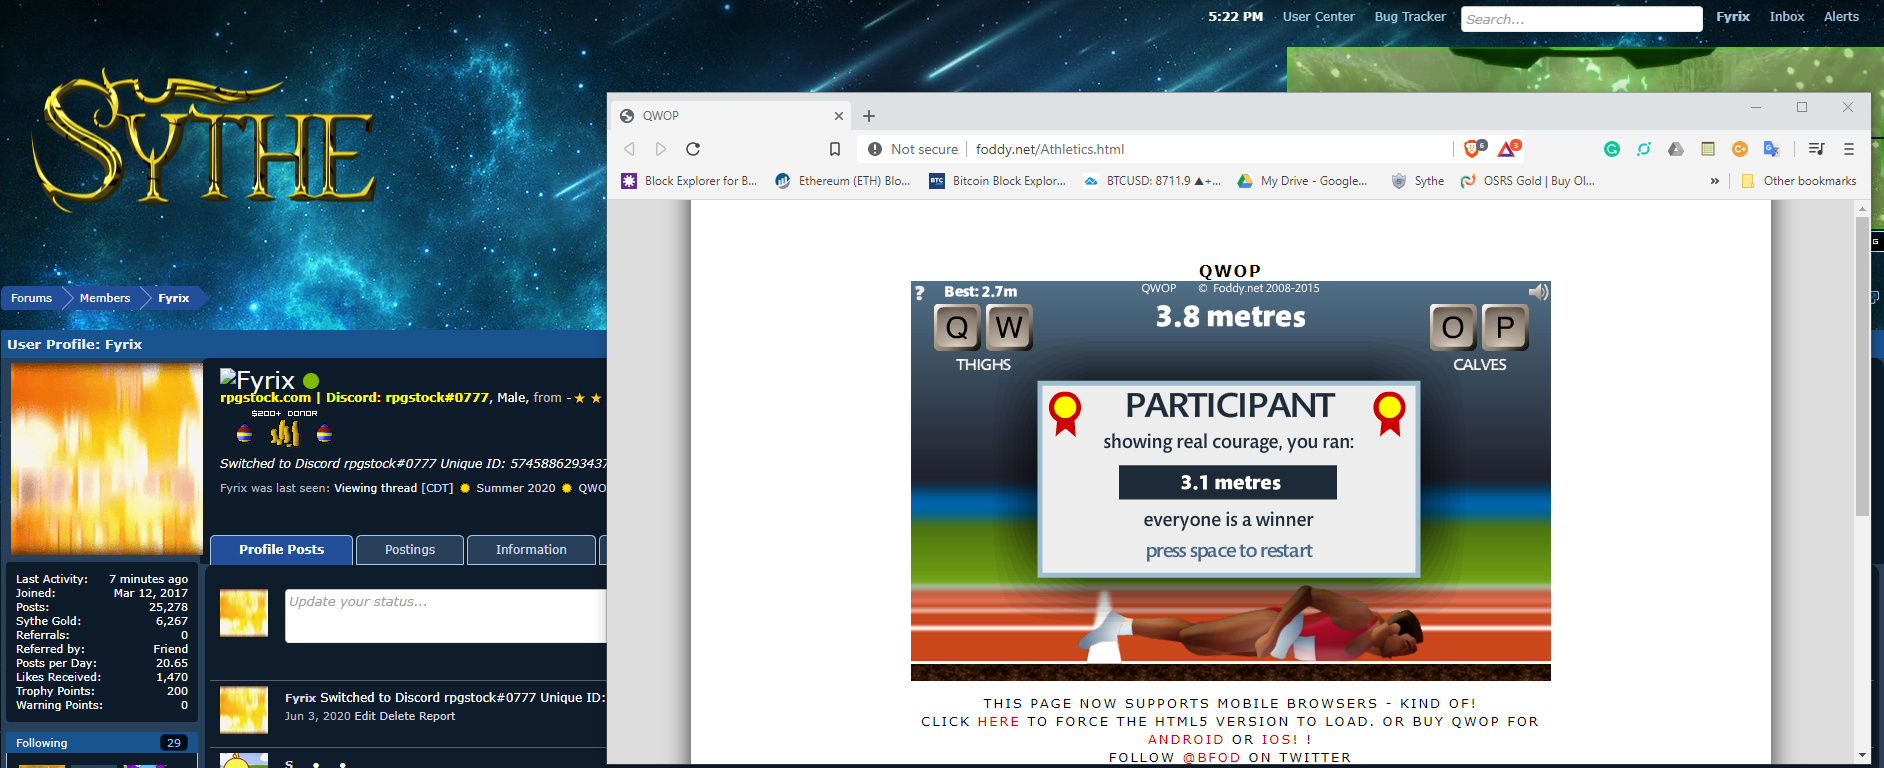
Task: Open Block Explorer bookmark
Action: [689, 181]
